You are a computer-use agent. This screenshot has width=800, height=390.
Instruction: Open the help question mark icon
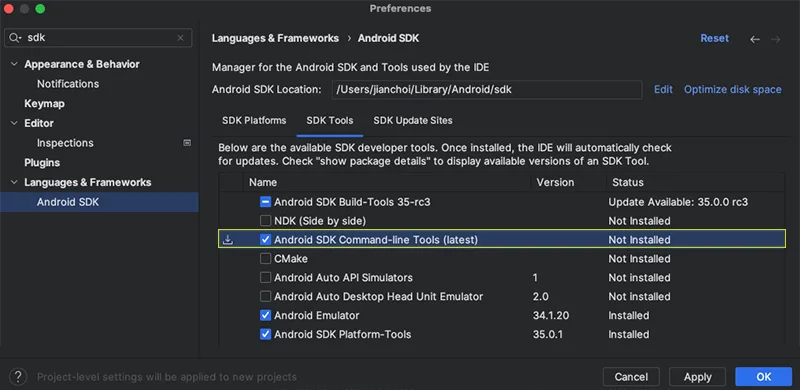pyautogui.click(x=18, y=377)
